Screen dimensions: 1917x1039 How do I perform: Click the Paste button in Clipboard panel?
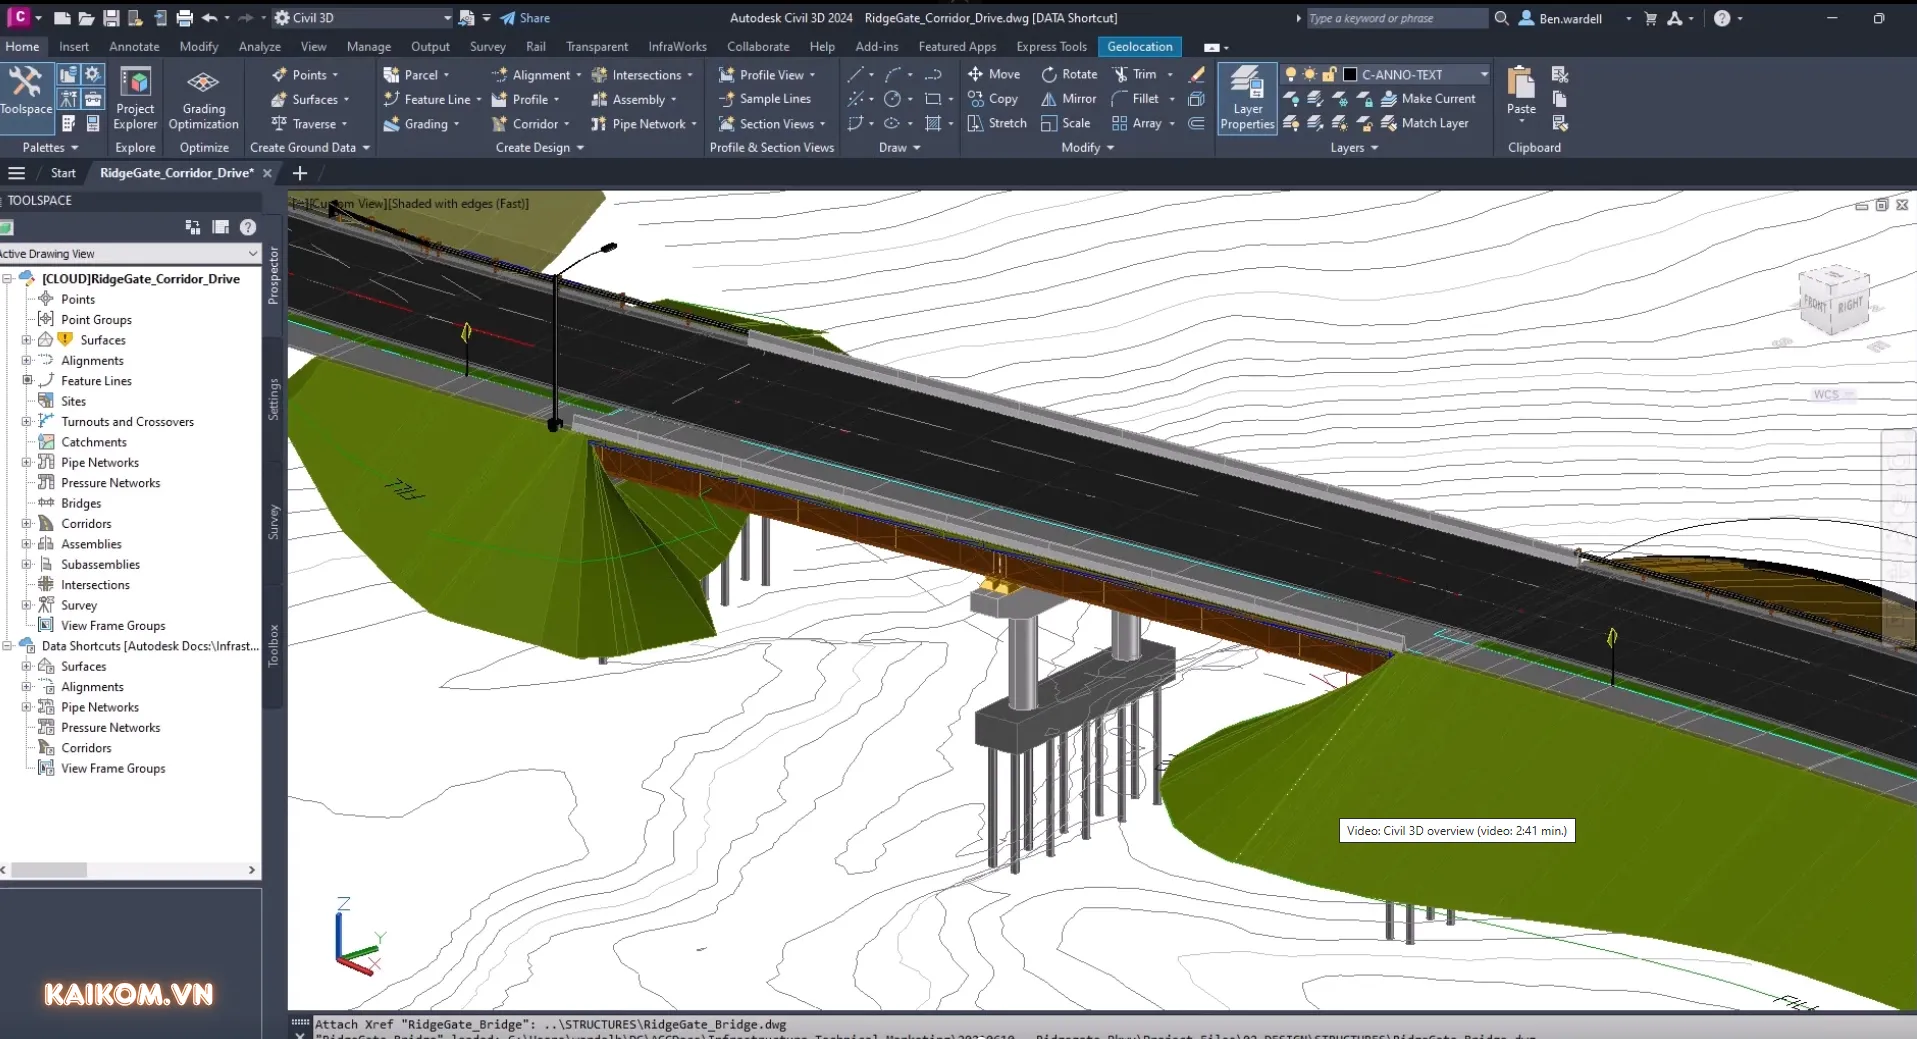tap(1520, 91)
